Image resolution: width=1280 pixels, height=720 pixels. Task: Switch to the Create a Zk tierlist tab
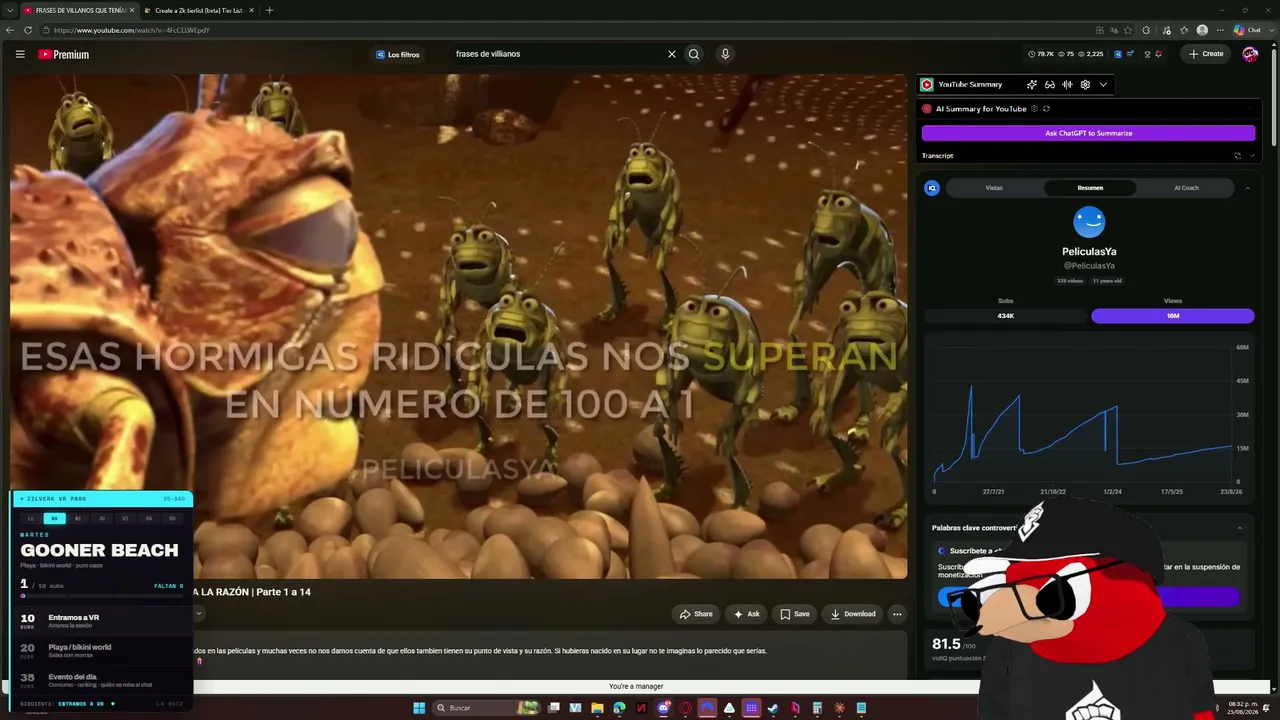198,10
